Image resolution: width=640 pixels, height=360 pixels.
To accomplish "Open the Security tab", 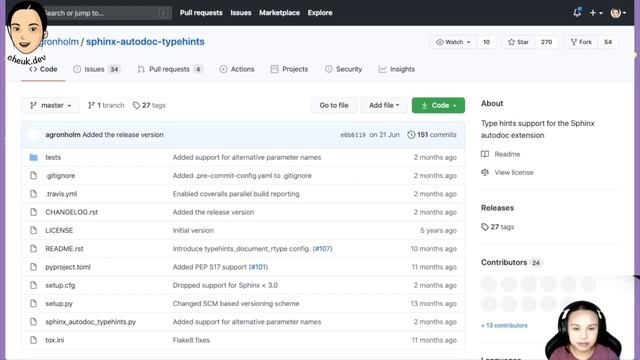I will (x=343, y=69).
